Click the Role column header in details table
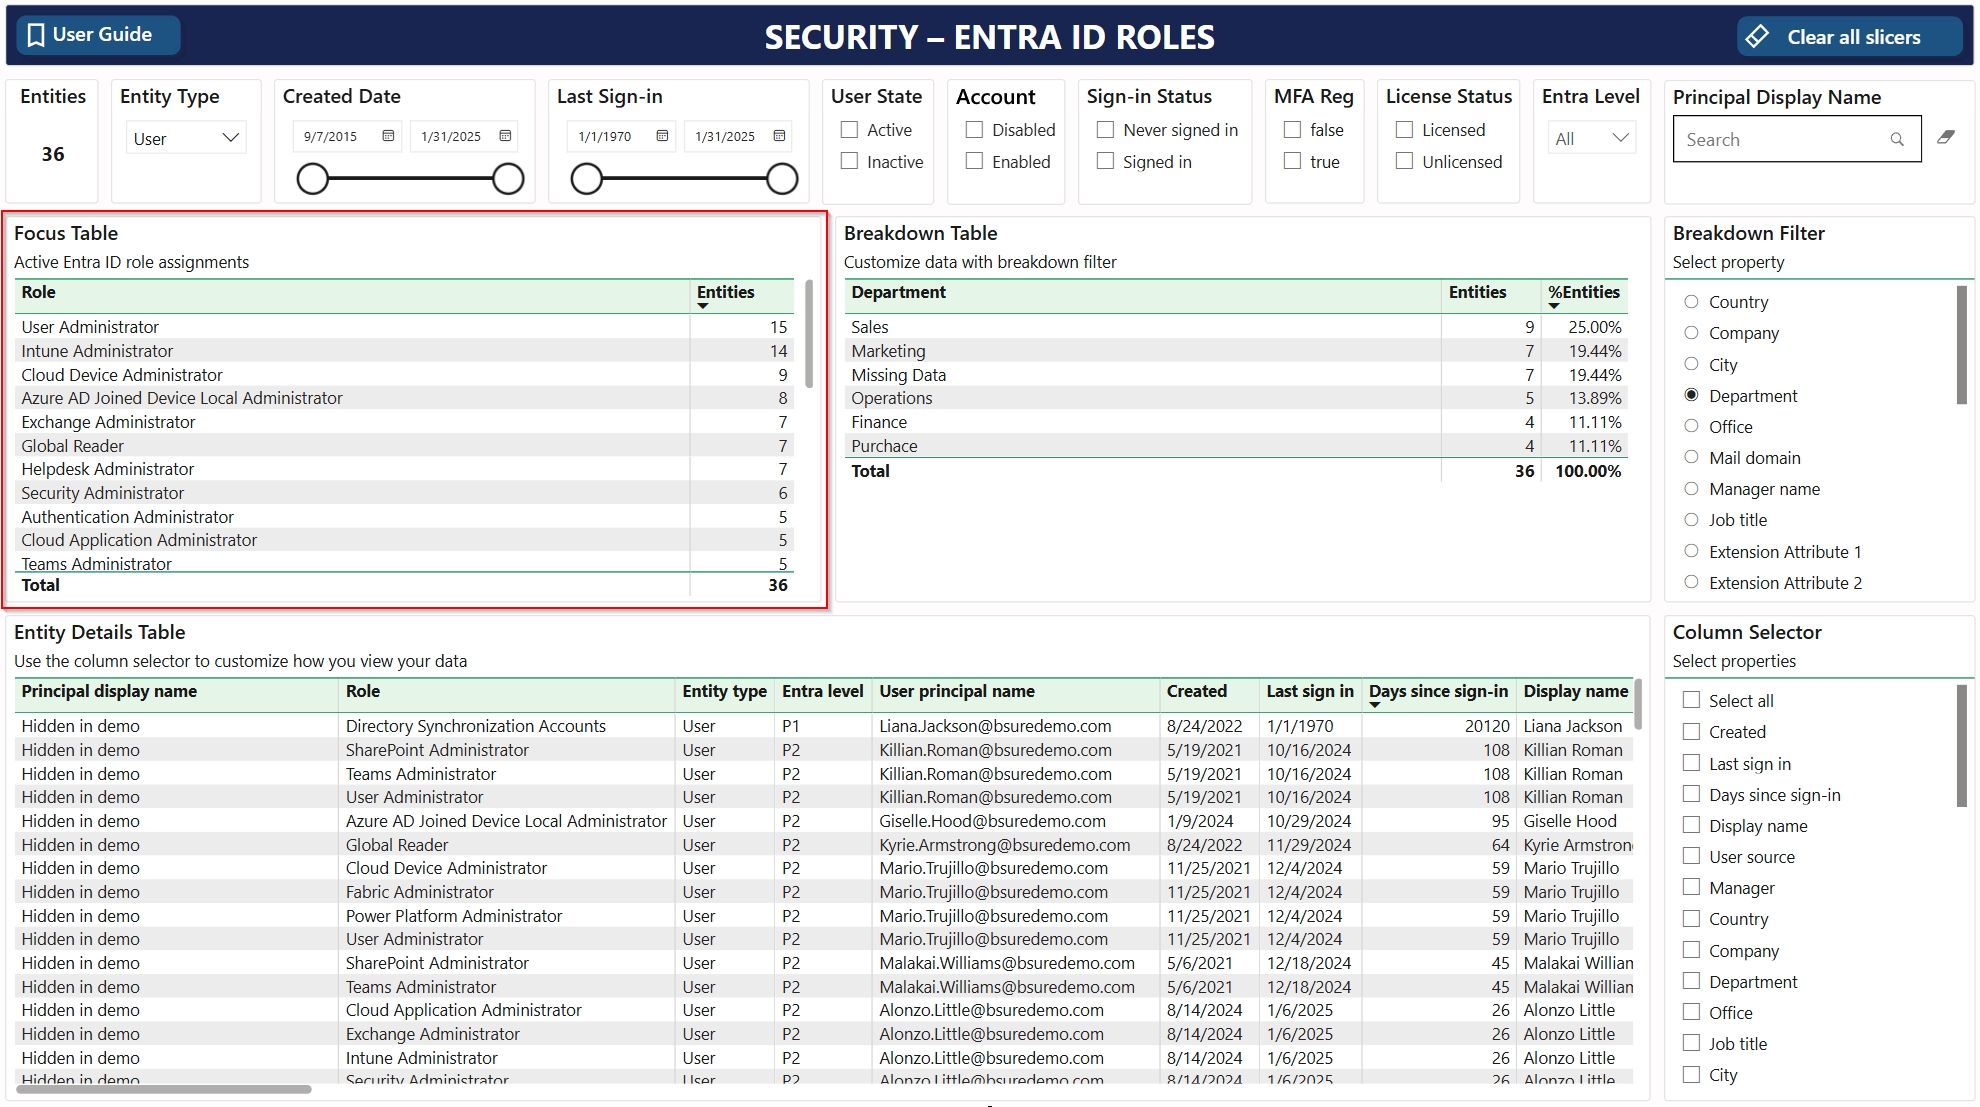Screen dimensions: 1980x1107 coord(362,691)
